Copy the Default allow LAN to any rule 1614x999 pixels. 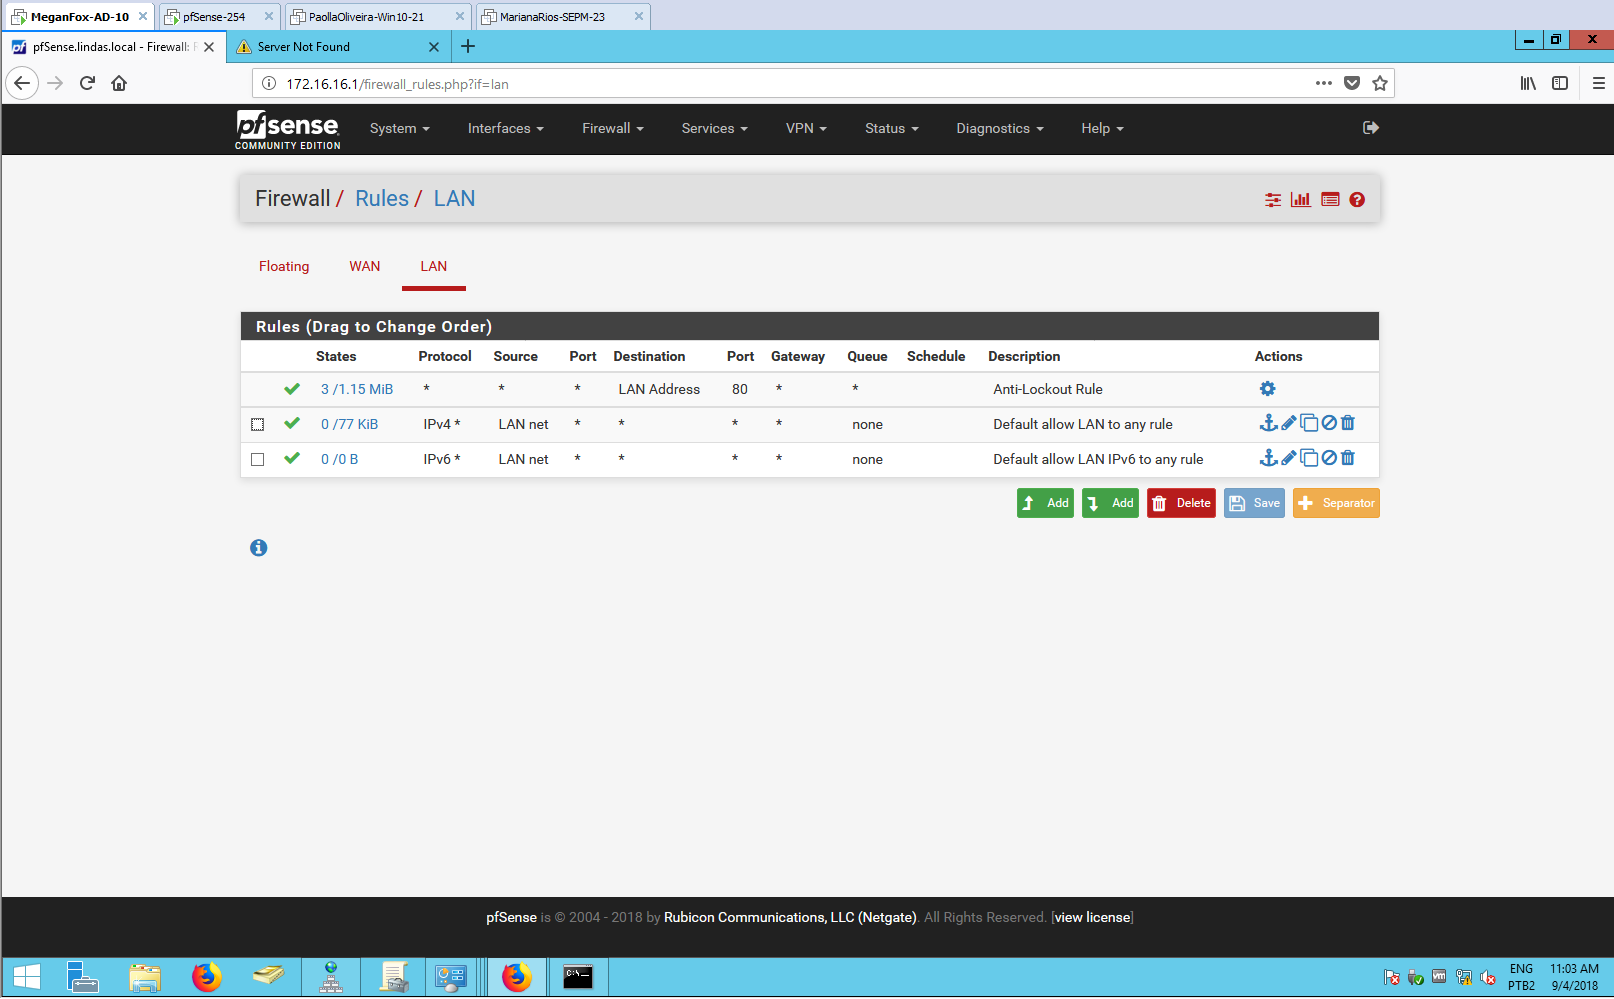coord(1309,423)
